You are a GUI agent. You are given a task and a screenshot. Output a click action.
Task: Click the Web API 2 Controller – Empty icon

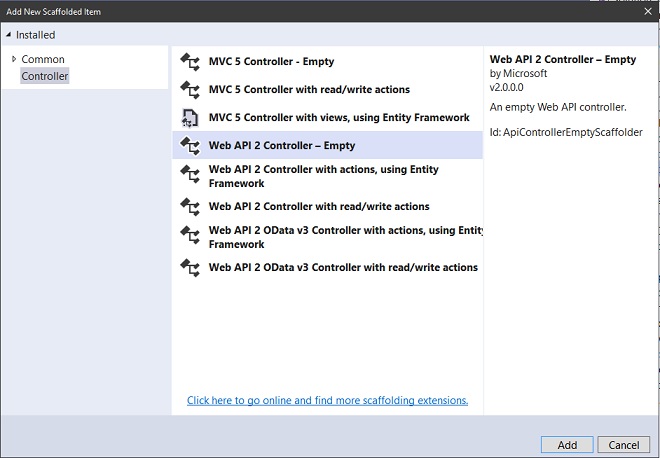coord(190,146)
